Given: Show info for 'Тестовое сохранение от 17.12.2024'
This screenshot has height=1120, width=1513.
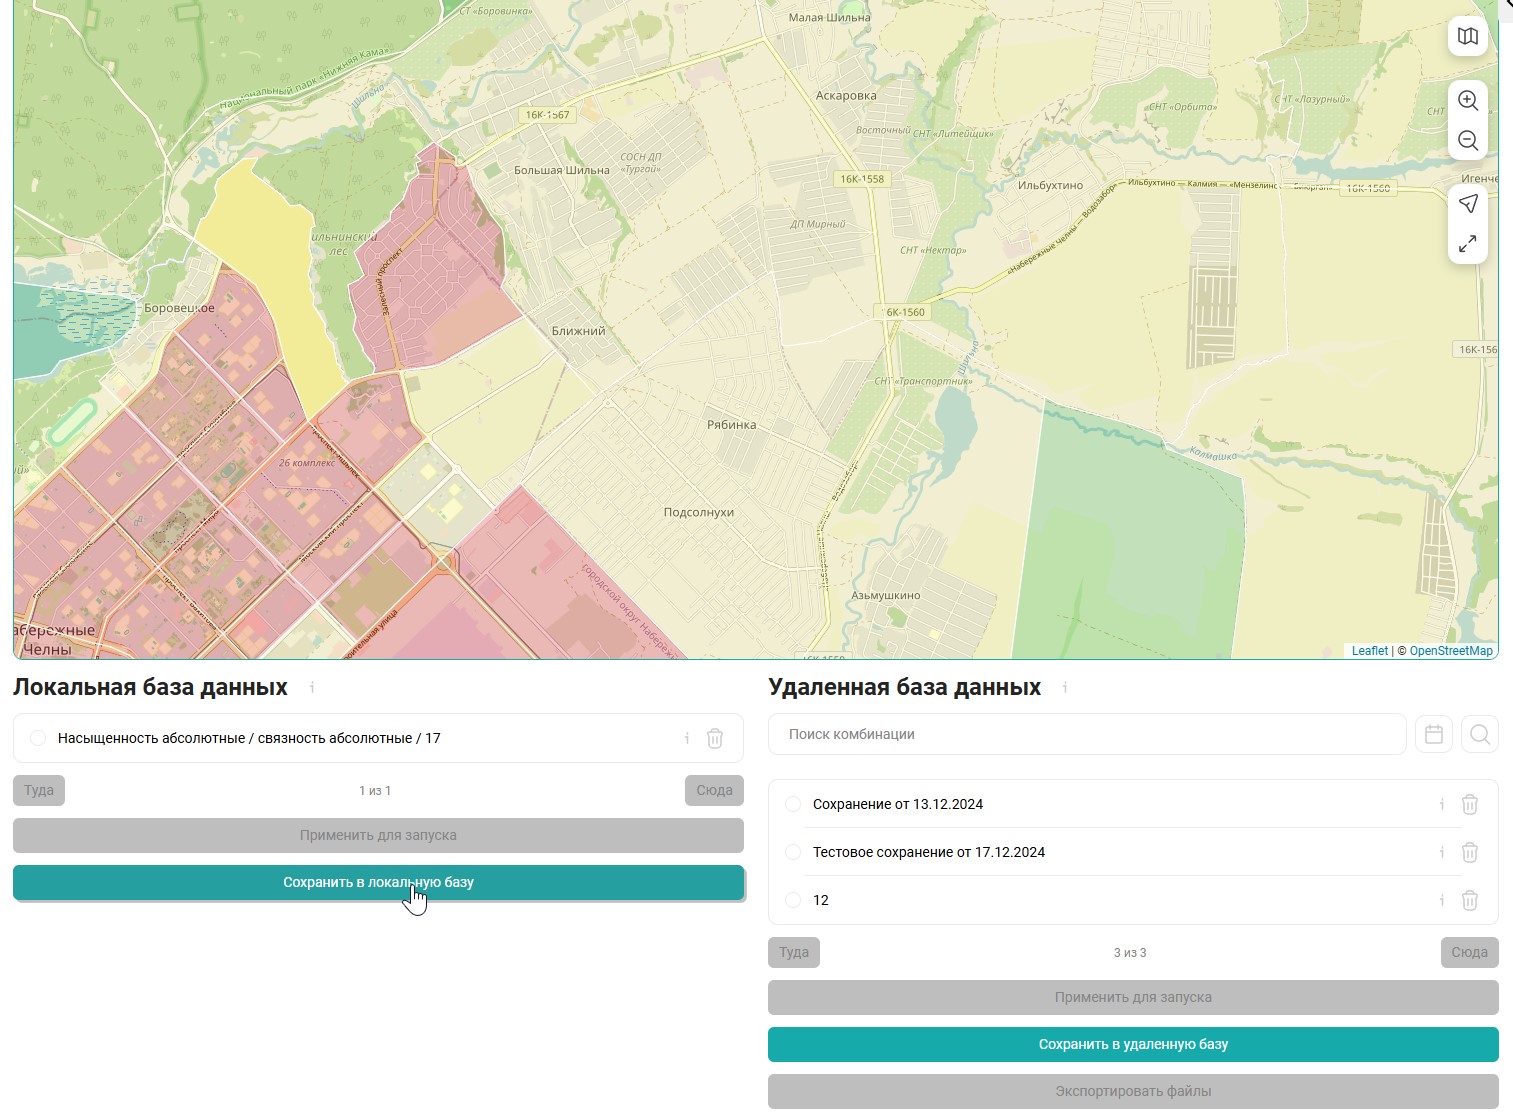Looking at the screenshot, I should 1441,852.
